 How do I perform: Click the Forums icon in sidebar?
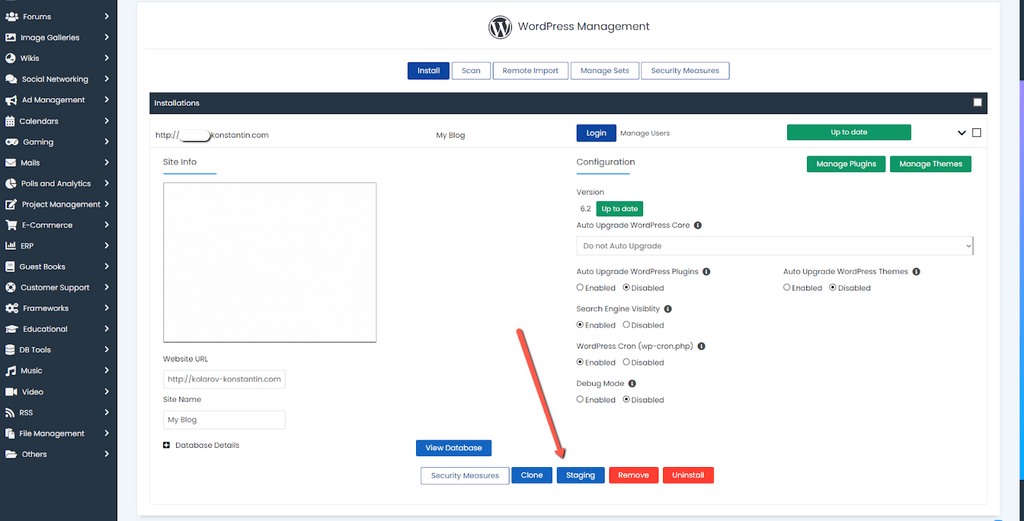click(11, 17)
